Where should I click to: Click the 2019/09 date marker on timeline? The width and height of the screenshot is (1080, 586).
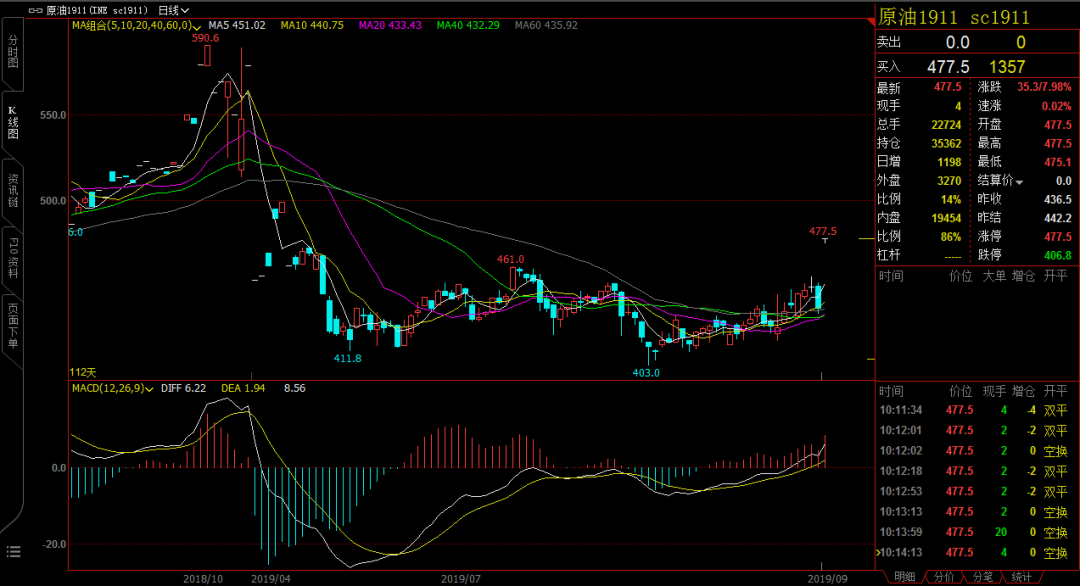(827, 578)
